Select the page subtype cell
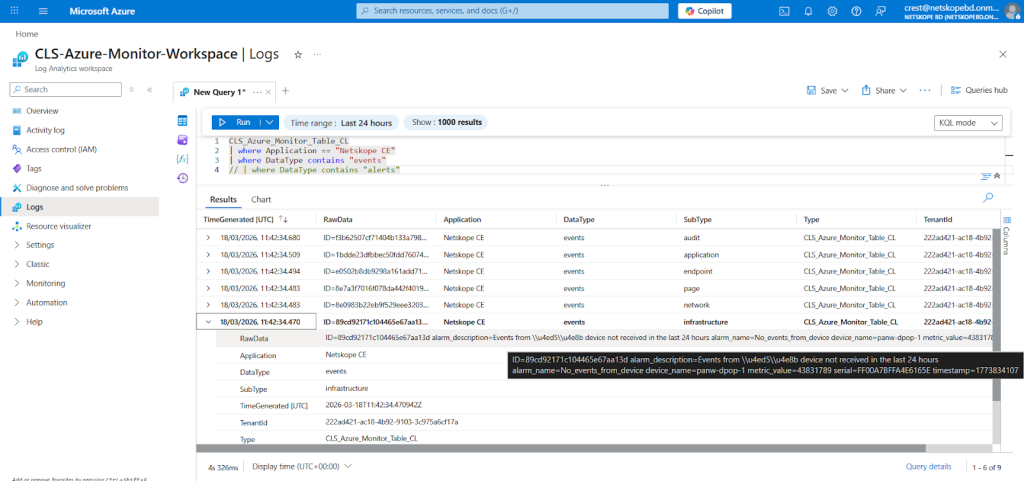Viewport: 1024px width, 481px height. point(691,288)
